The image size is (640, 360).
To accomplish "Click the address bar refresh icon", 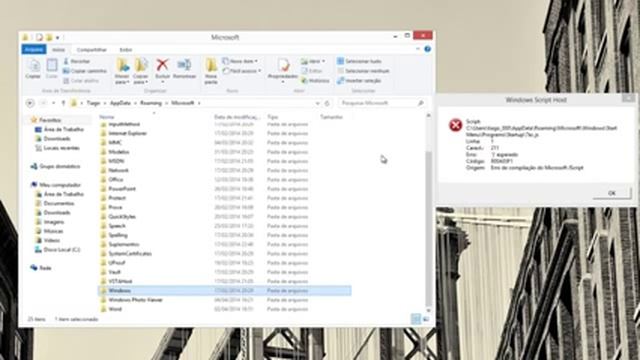I will point(327,103).
